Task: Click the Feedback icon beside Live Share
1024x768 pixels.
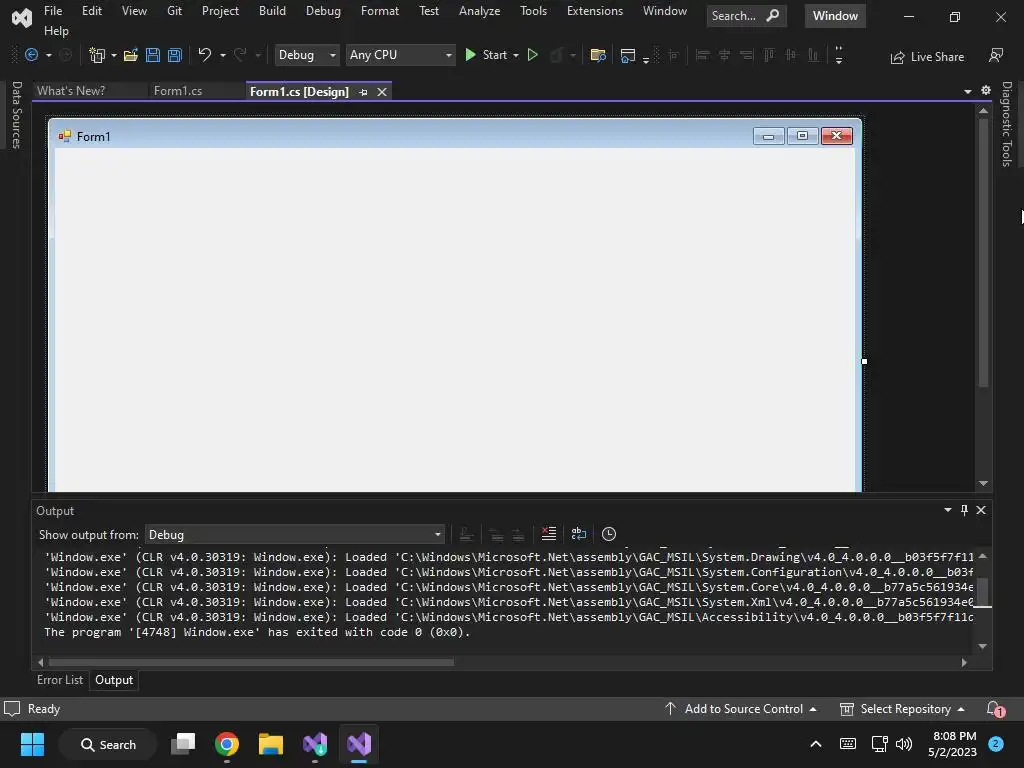Action: click(996, 56)
